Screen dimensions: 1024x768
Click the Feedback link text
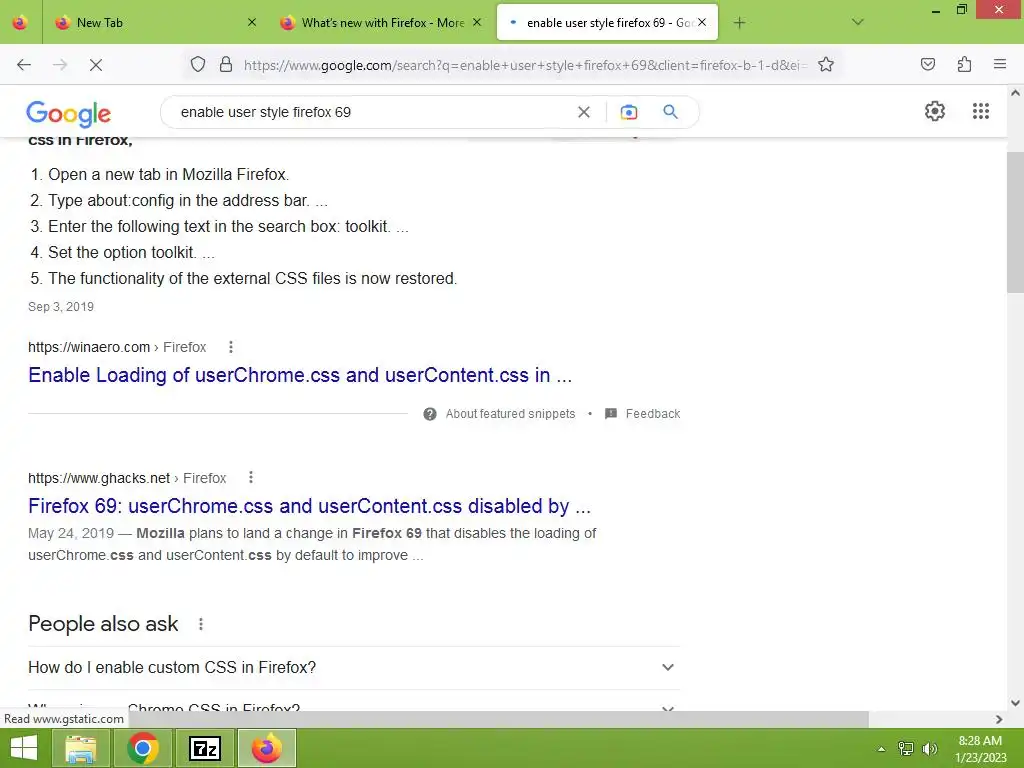click(652, 414)
